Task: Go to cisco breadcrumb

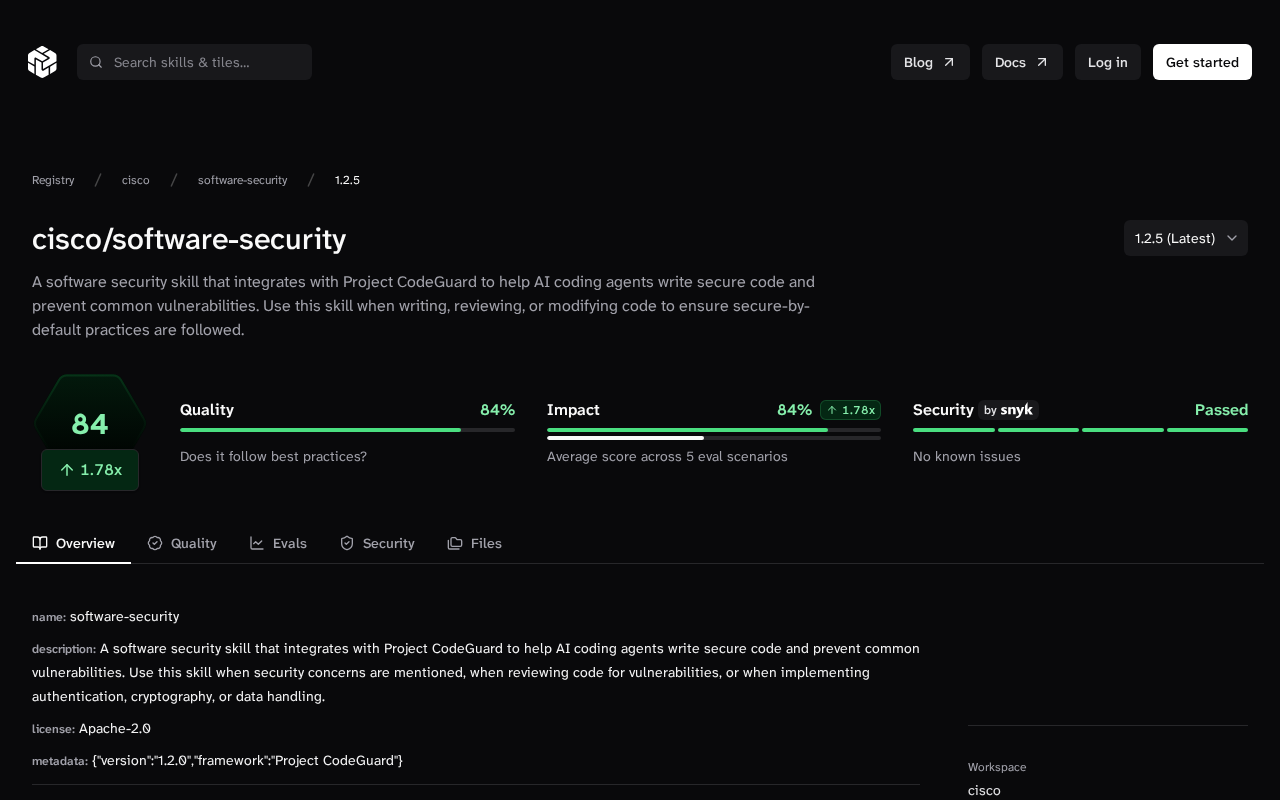Action: [x=136, y=180]
